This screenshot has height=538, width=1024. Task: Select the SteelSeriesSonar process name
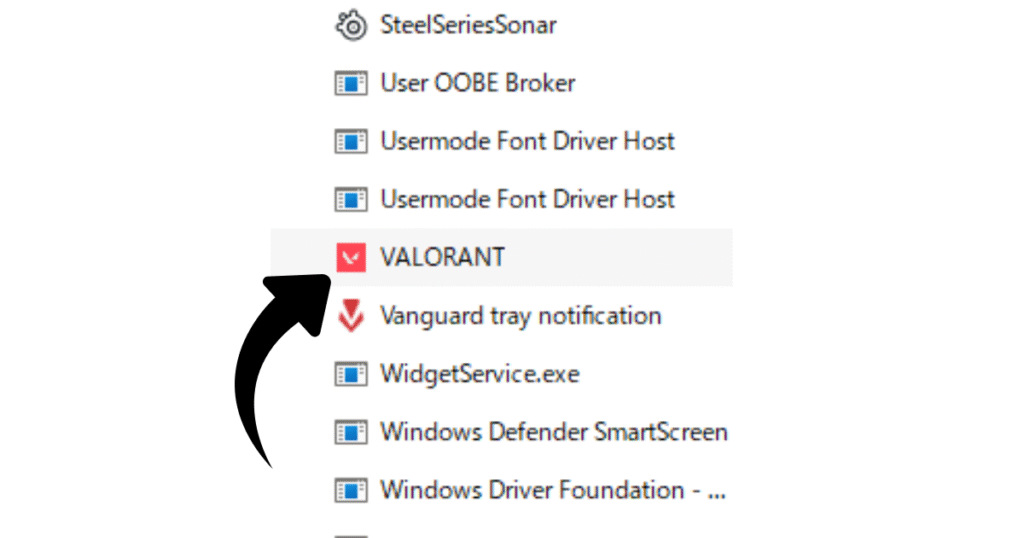click(468, 25)
